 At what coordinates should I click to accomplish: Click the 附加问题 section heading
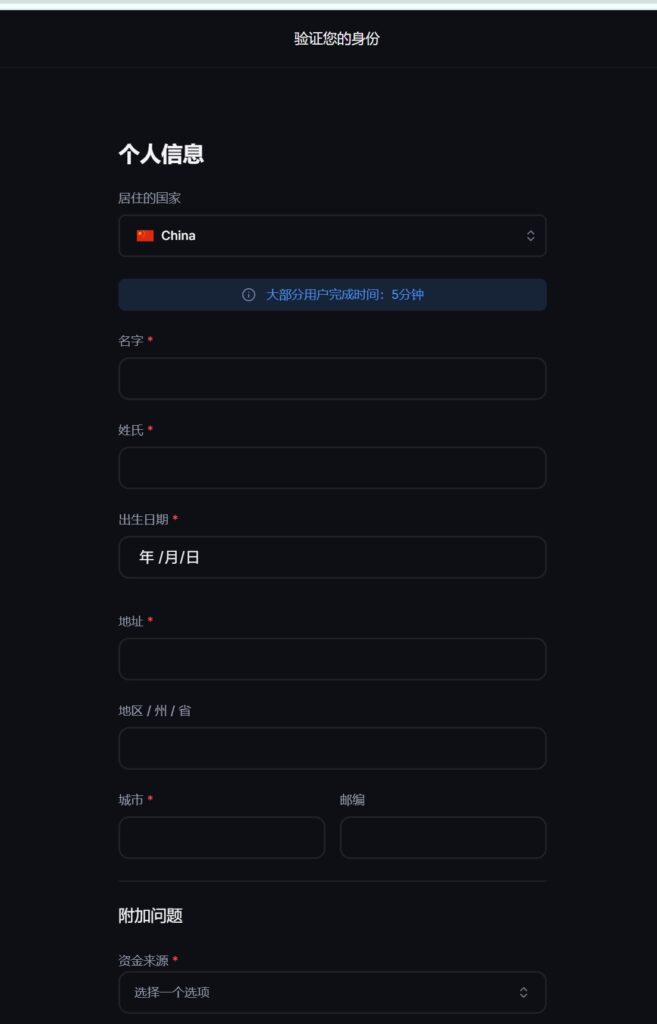(x=150, y=915)
